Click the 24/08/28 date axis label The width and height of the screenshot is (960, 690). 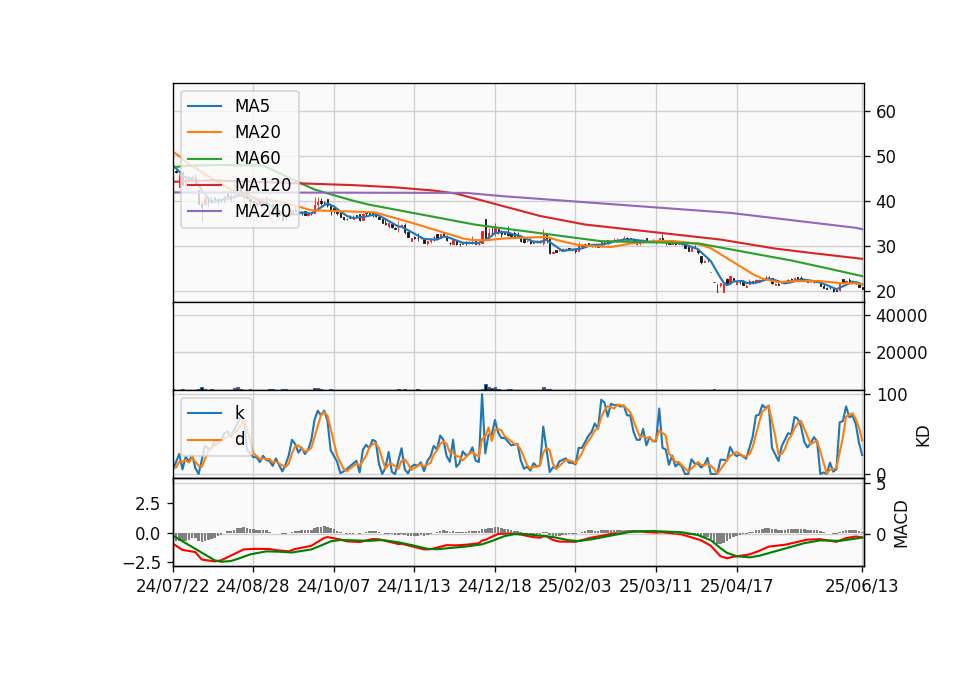[x=253, y=586]
